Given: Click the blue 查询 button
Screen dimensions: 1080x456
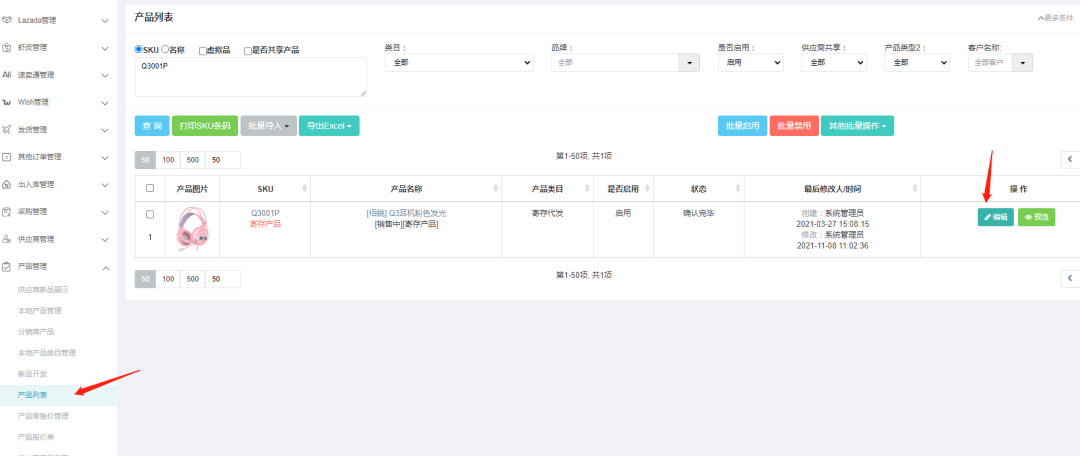Looking at the screenshot, I should [152, 125].
